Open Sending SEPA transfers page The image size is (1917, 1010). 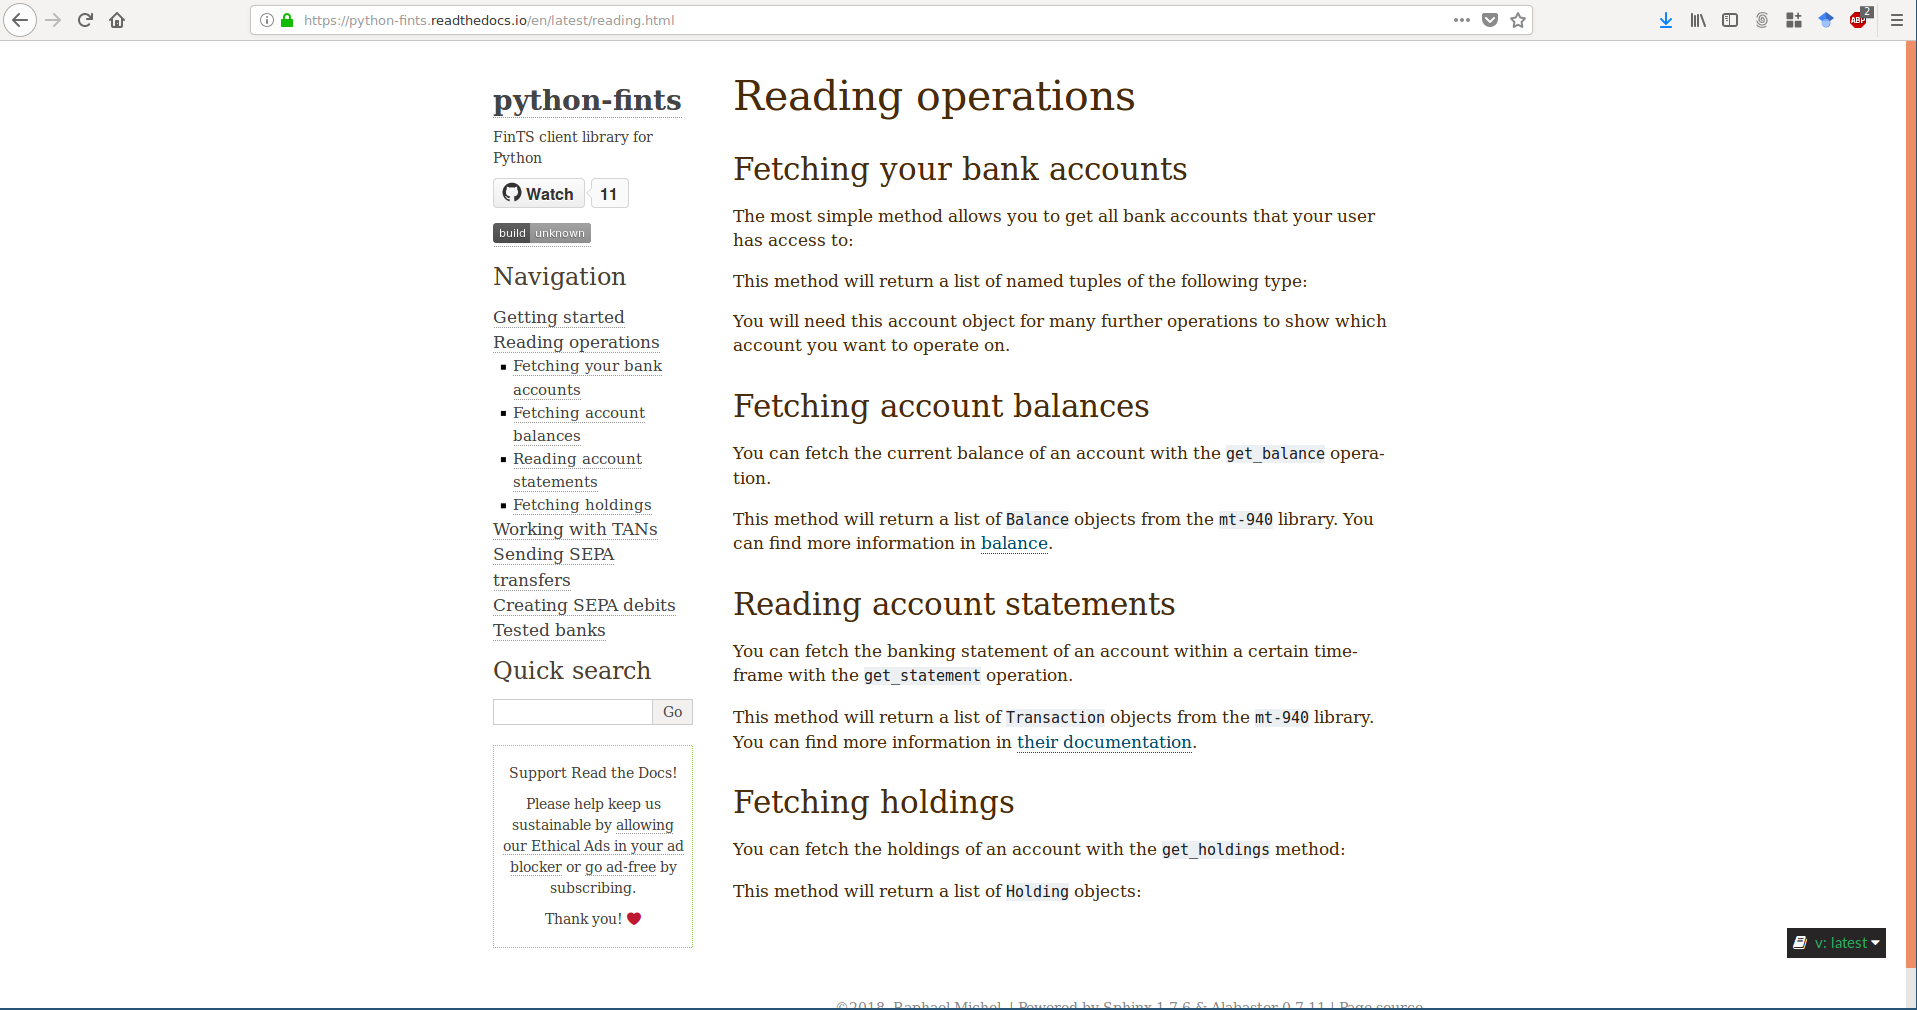pos(554,567)
